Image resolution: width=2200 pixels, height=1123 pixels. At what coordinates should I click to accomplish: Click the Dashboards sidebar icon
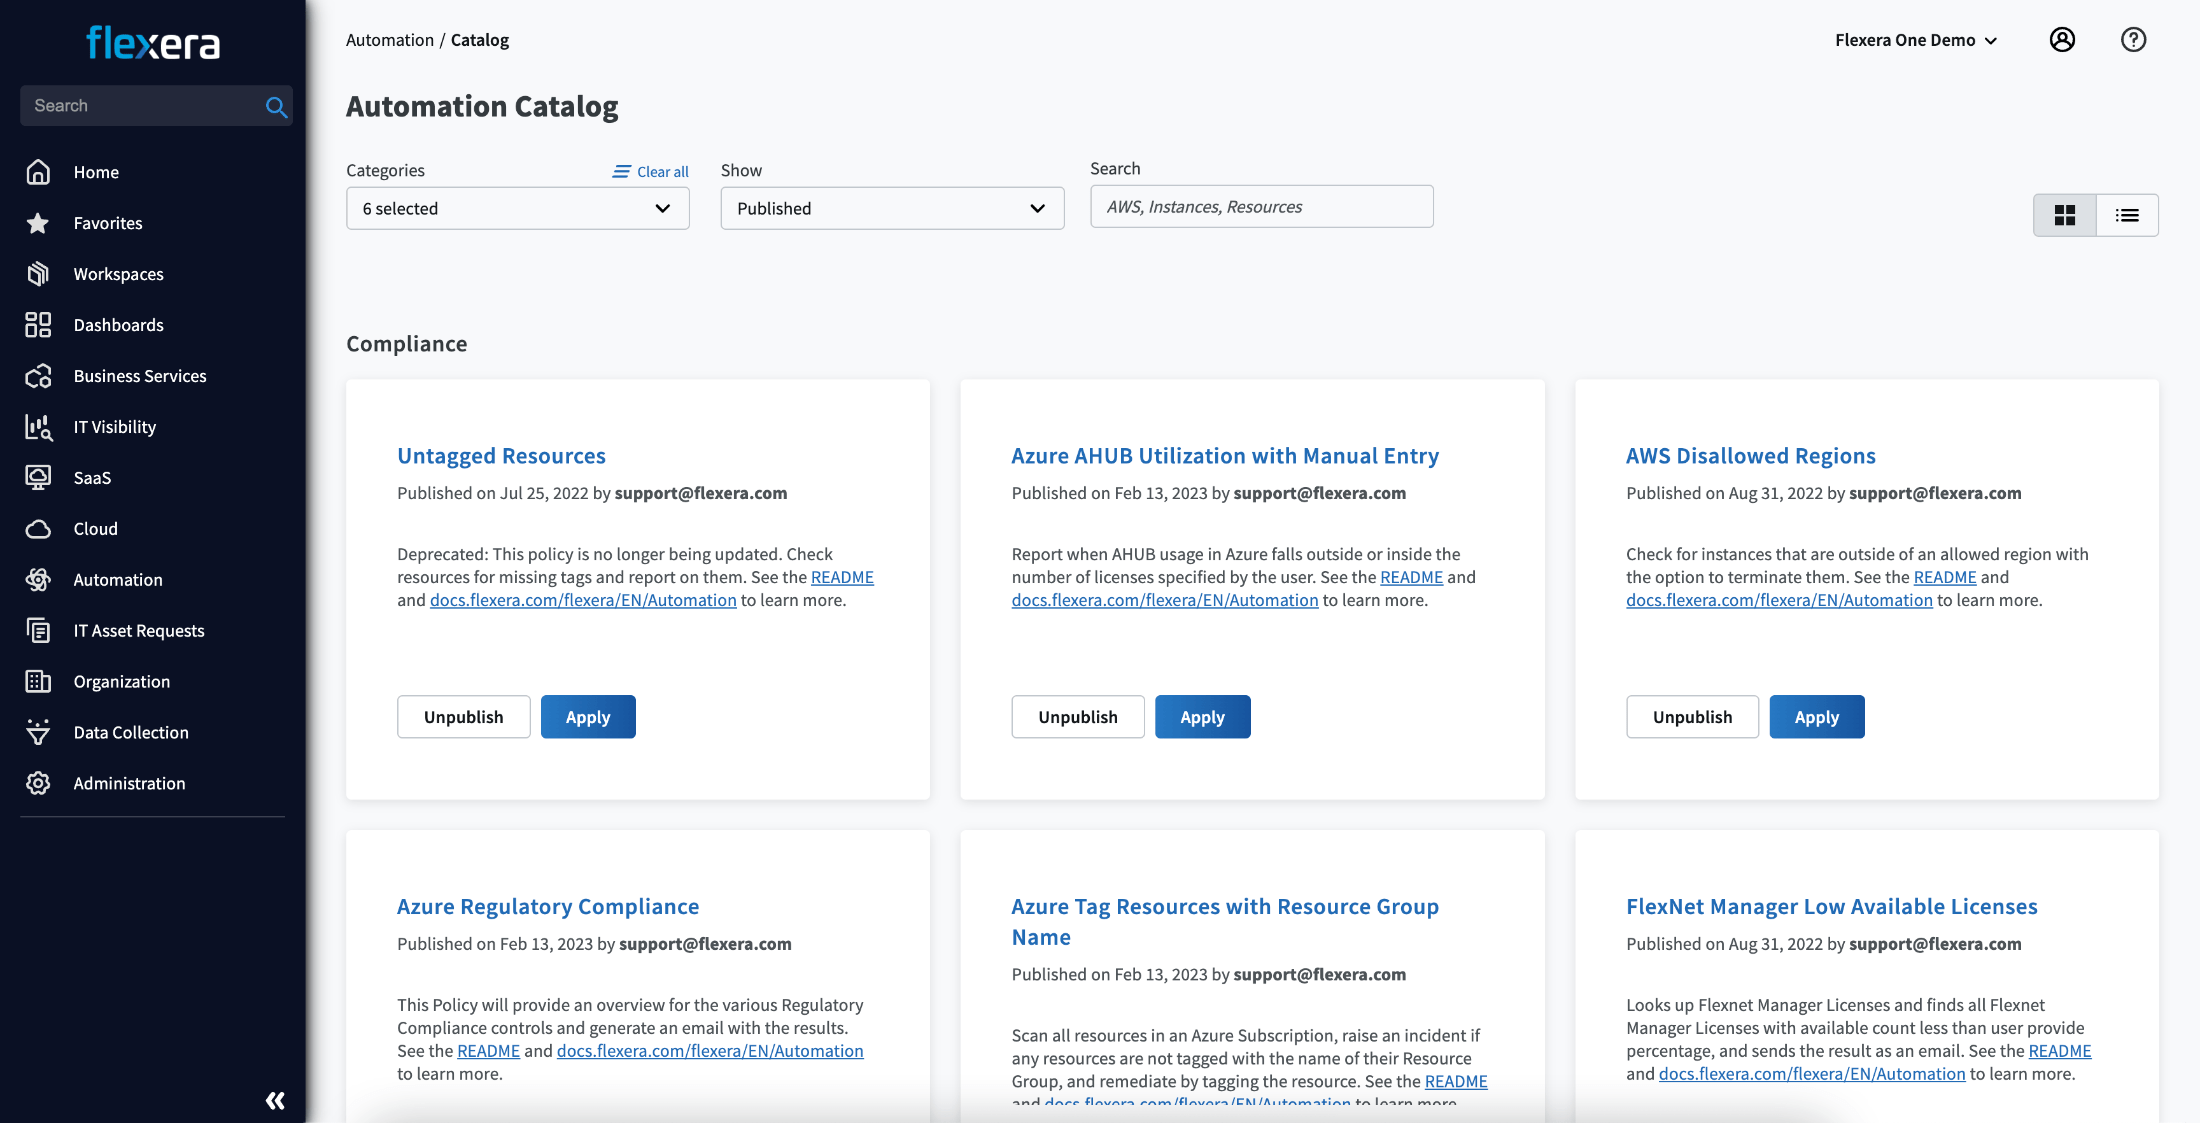39,324
